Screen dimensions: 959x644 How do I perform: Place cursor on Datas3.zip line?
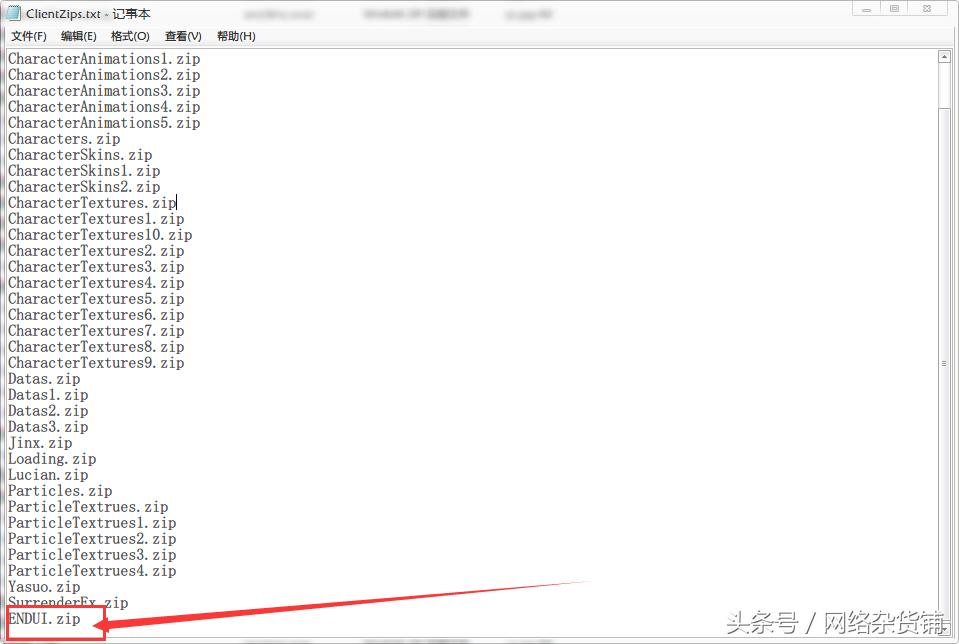click(48, 427)
